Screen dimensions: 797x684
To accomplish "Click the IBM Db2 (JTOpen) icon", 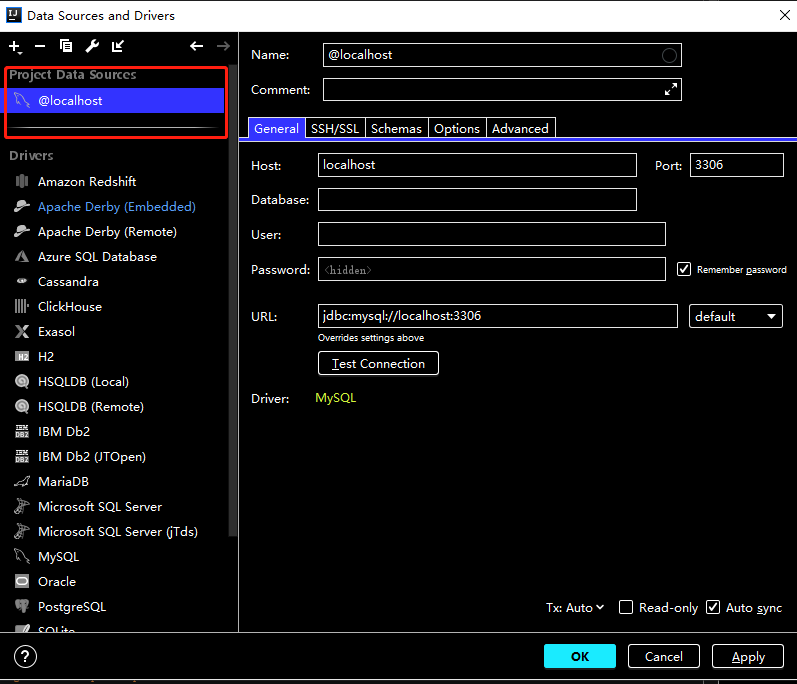I will (22, 456).
